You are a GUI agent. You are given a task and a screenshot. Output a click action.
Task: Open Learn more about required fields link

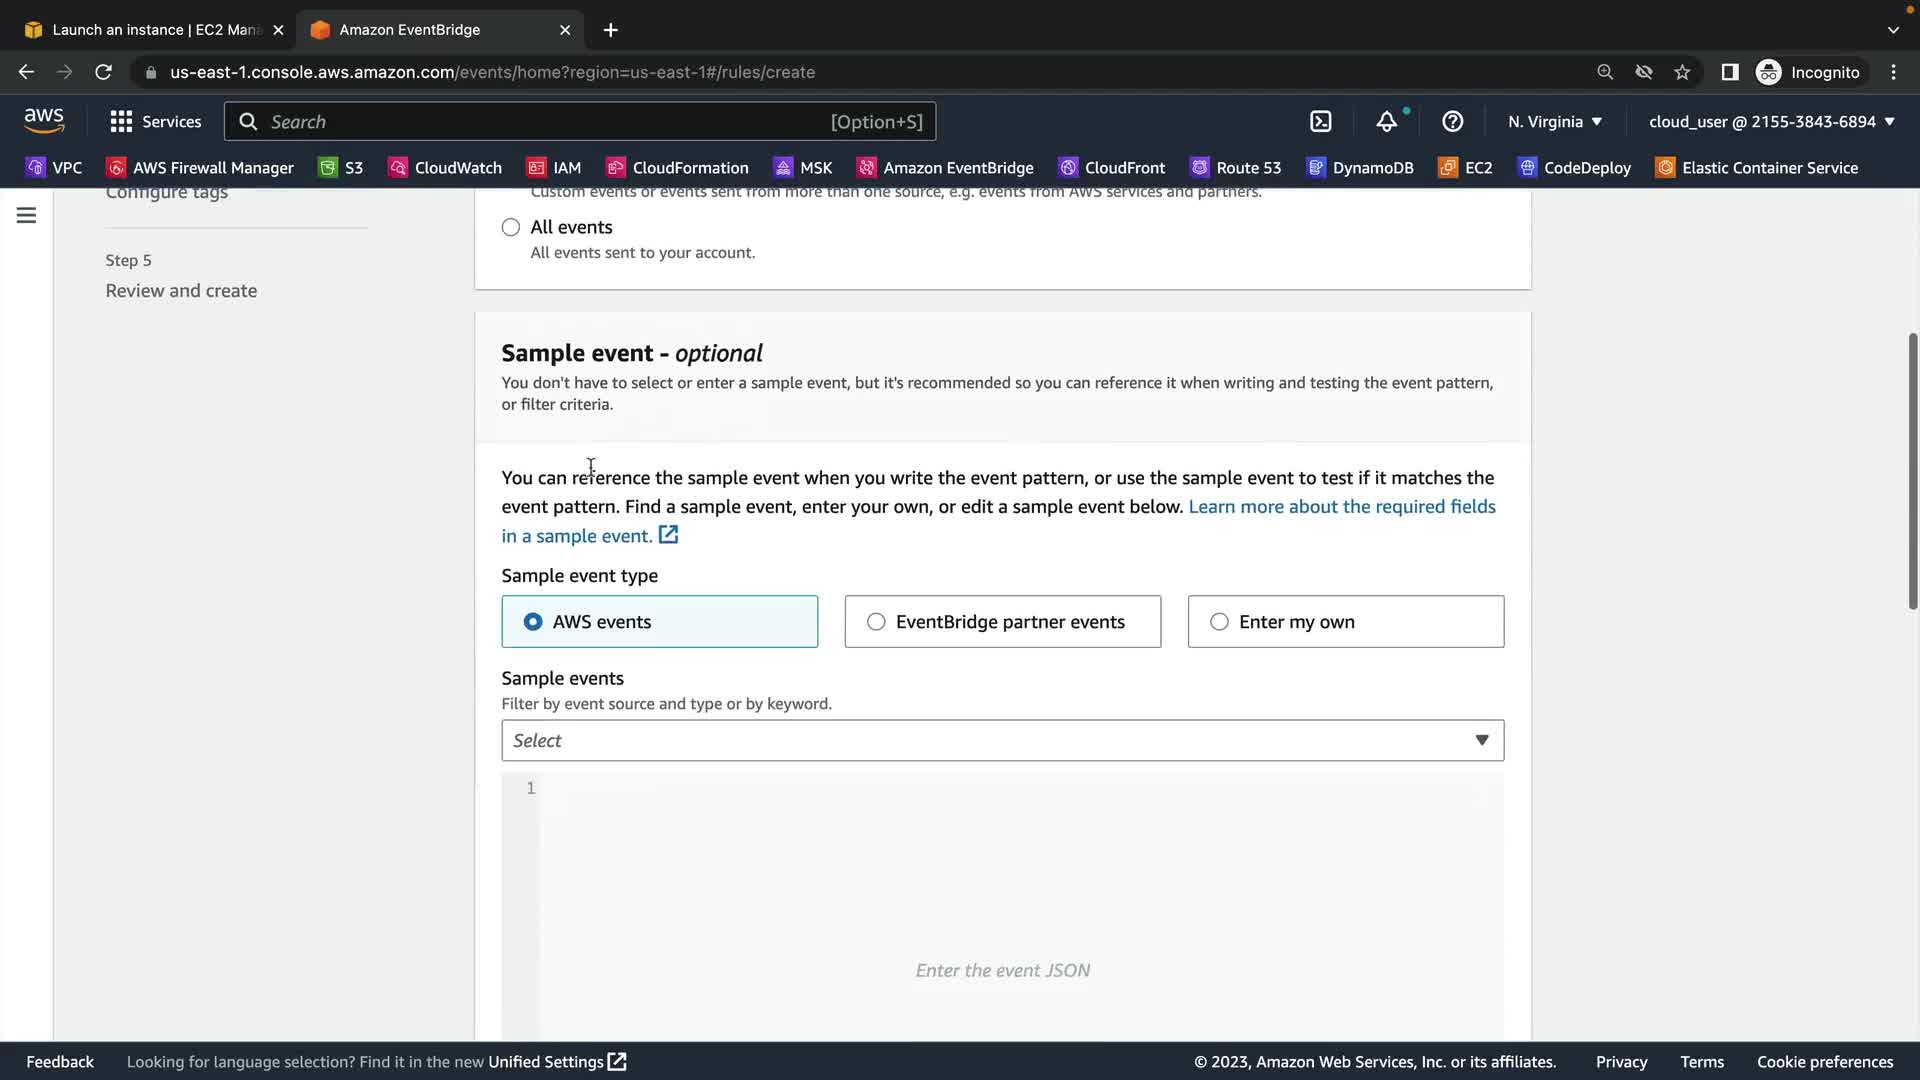(x=1341, y=507)
